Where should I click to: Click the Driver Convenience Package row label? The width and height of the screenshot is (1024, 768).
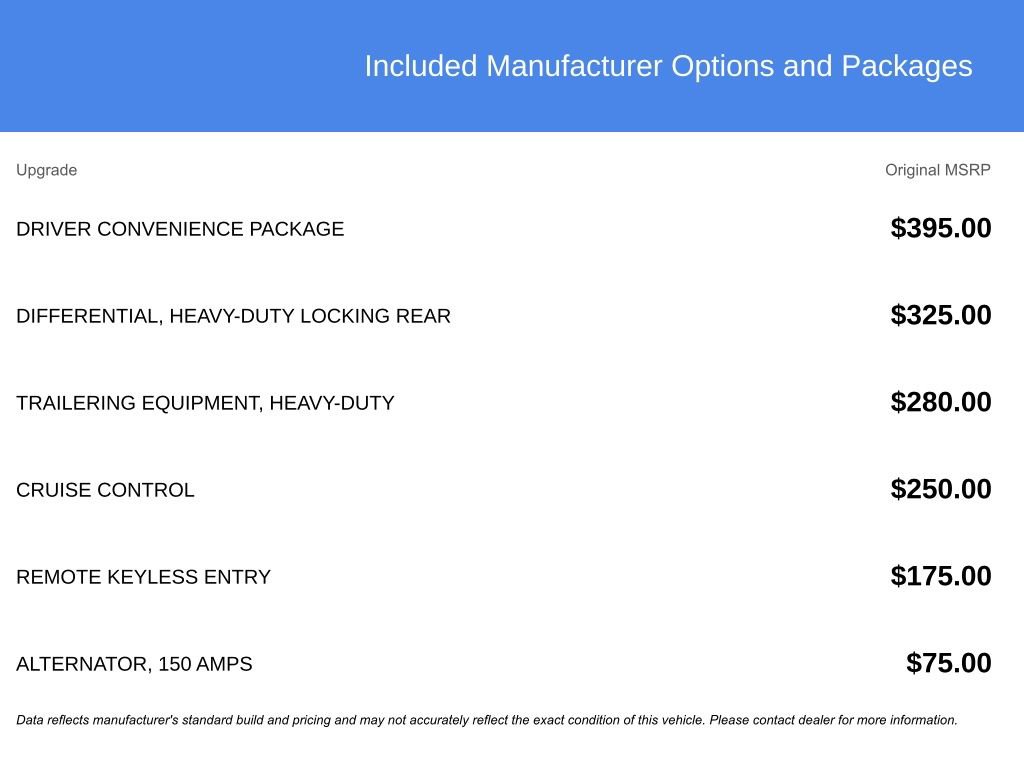point(180,229)
